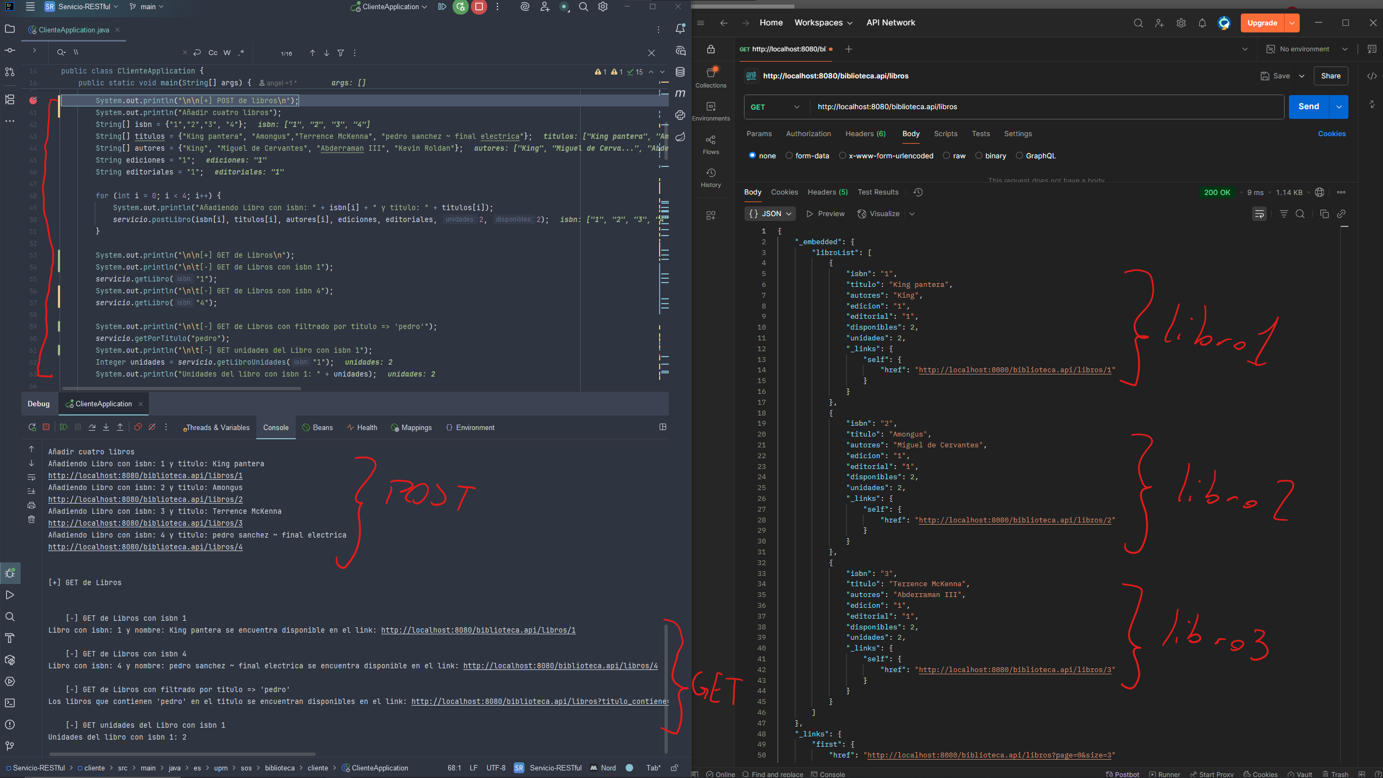Viewport: 1383px width, 778px height.
Task: Open Postman settings gear icon
Action: tap(1181, 23)
